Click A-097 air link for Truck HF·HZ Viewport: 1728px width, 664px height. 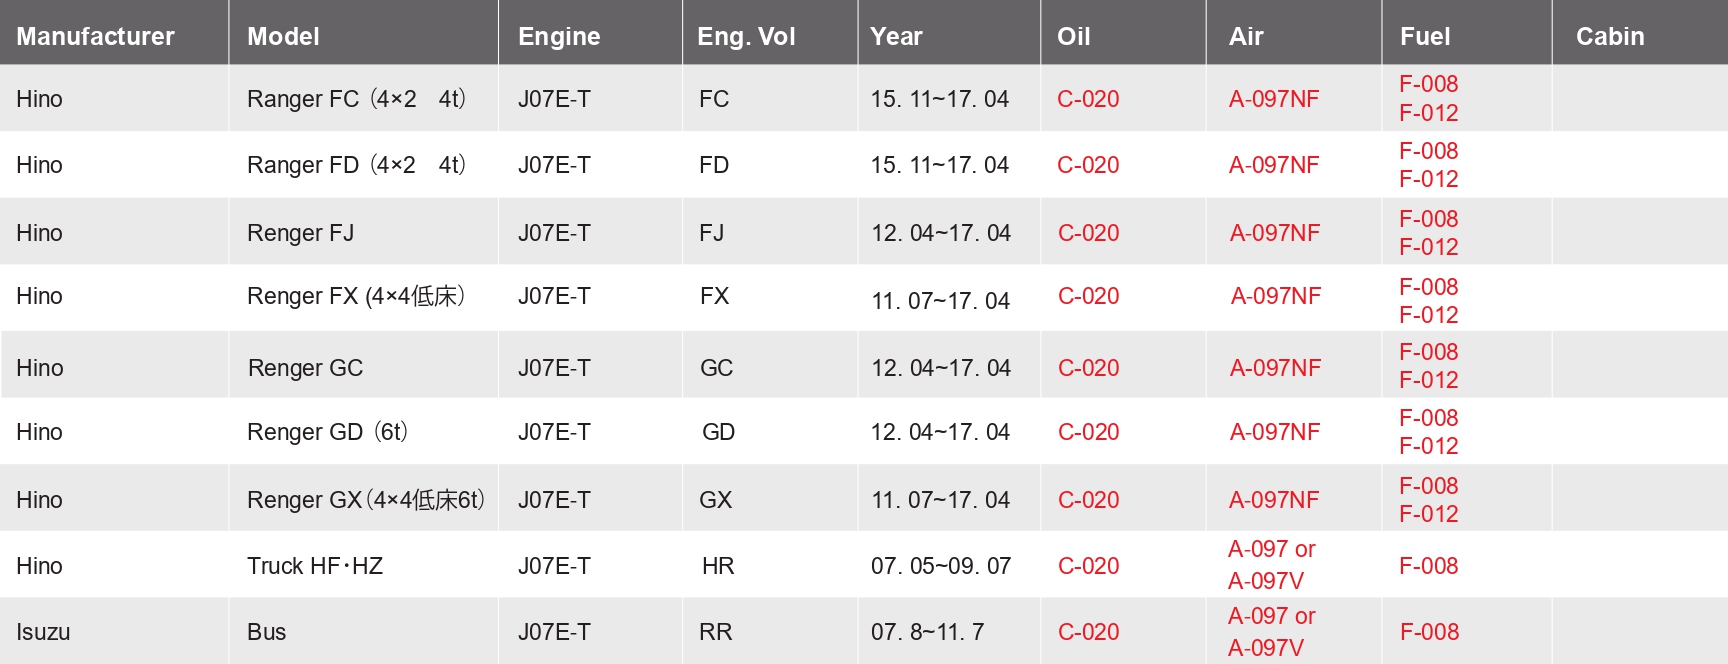point(1258,549)
